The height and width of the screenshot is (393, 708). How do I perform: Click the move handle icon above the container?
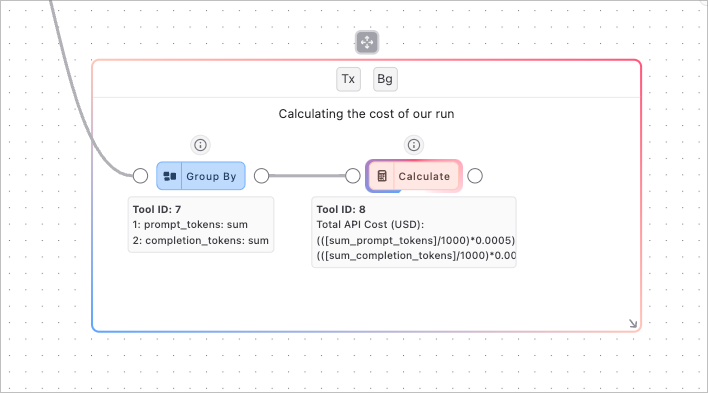(367, 42)
